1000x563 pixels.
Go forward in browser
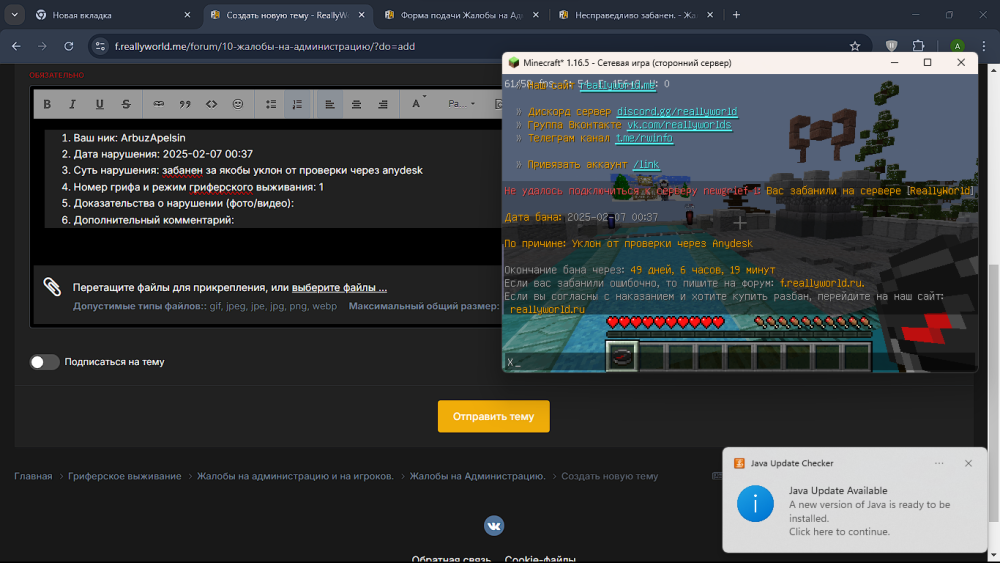pyautogui.click(x=42, y=46)
